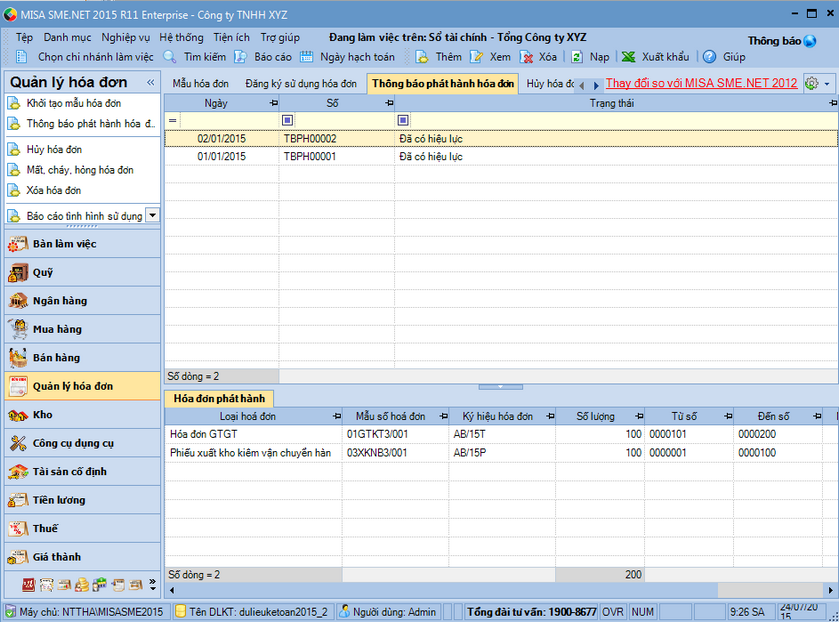Image resolution: width=839 pixels, height=622 pixels.
Task: Pin the Trạng thái column
Action: 833,103
